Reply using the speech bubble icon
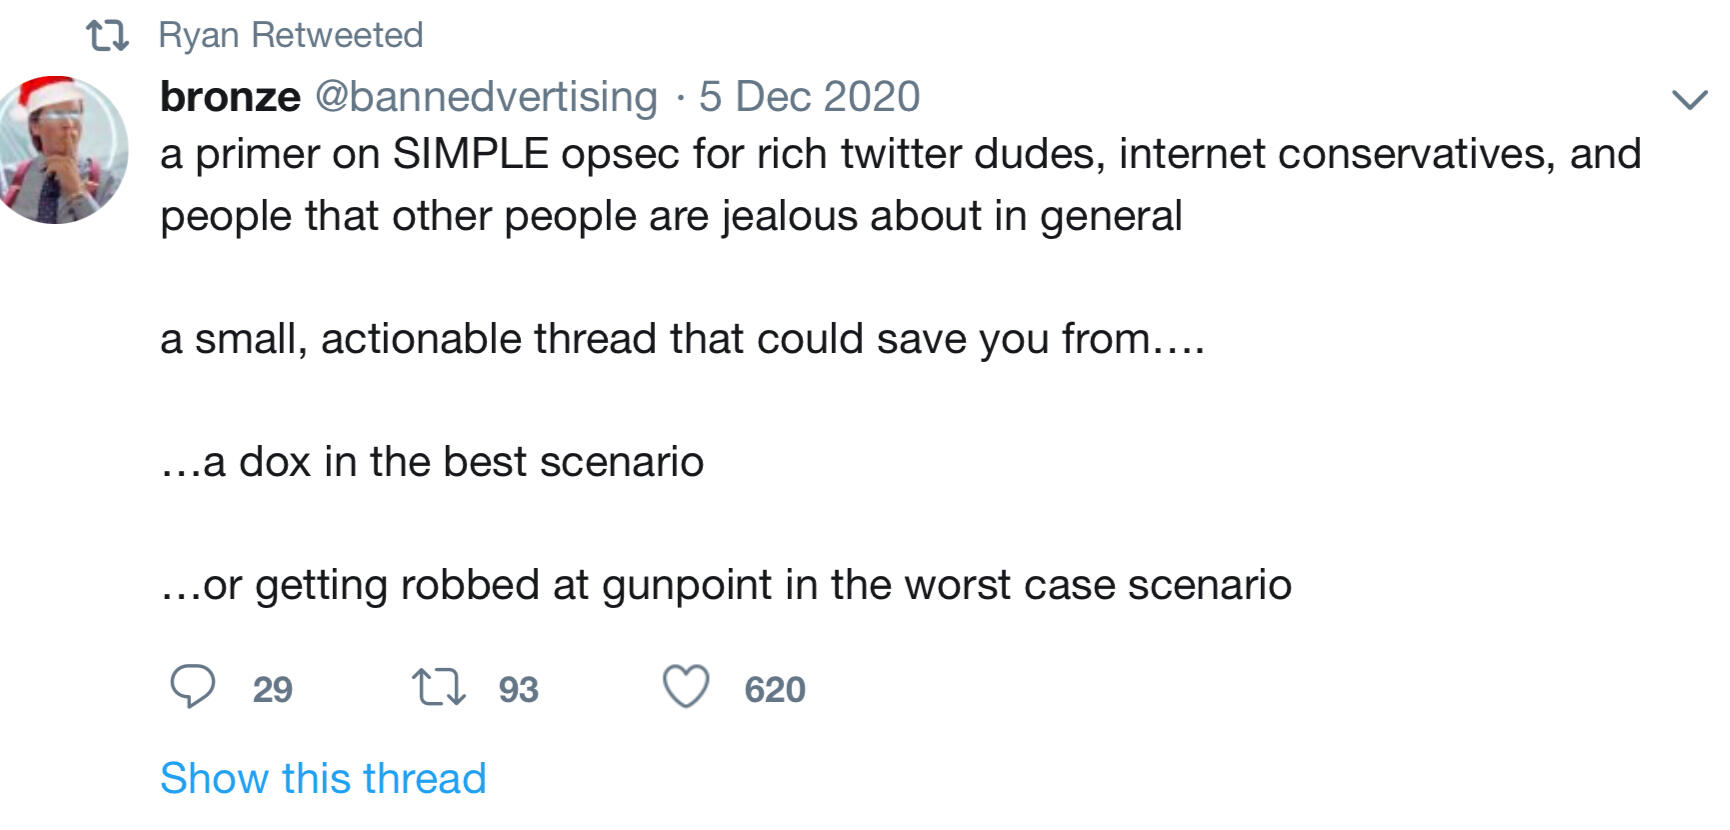Image resolution: width=1730 pixels, height=830 pixels. pyautogui.click(x=192, y=687)
